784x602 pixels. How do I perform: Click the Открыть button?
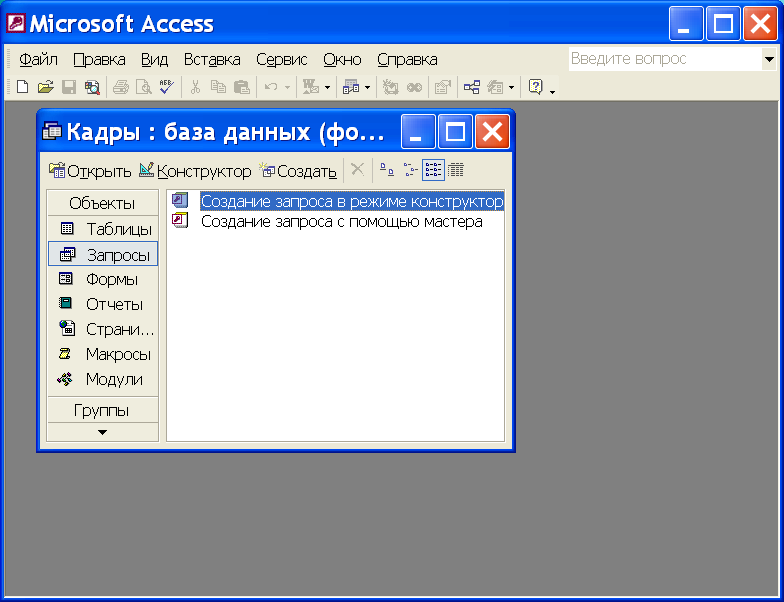tap(90, 171)
